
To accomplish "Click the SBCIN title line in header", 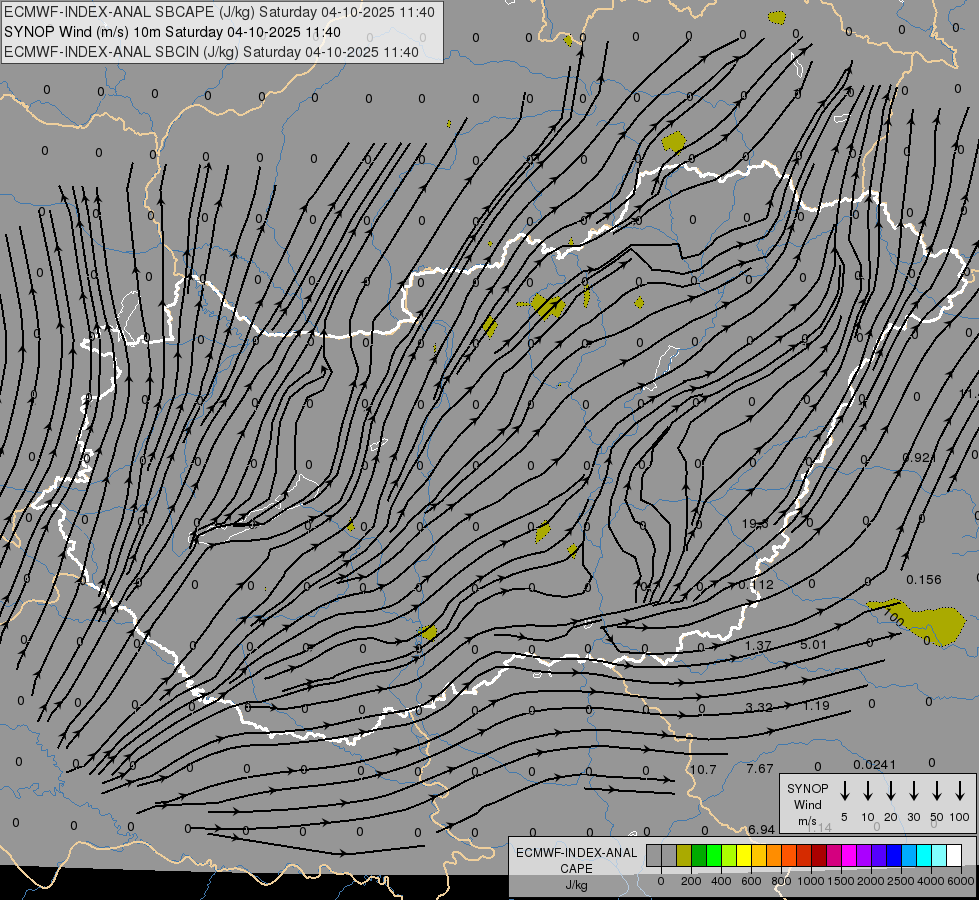I will pos(211,52).
